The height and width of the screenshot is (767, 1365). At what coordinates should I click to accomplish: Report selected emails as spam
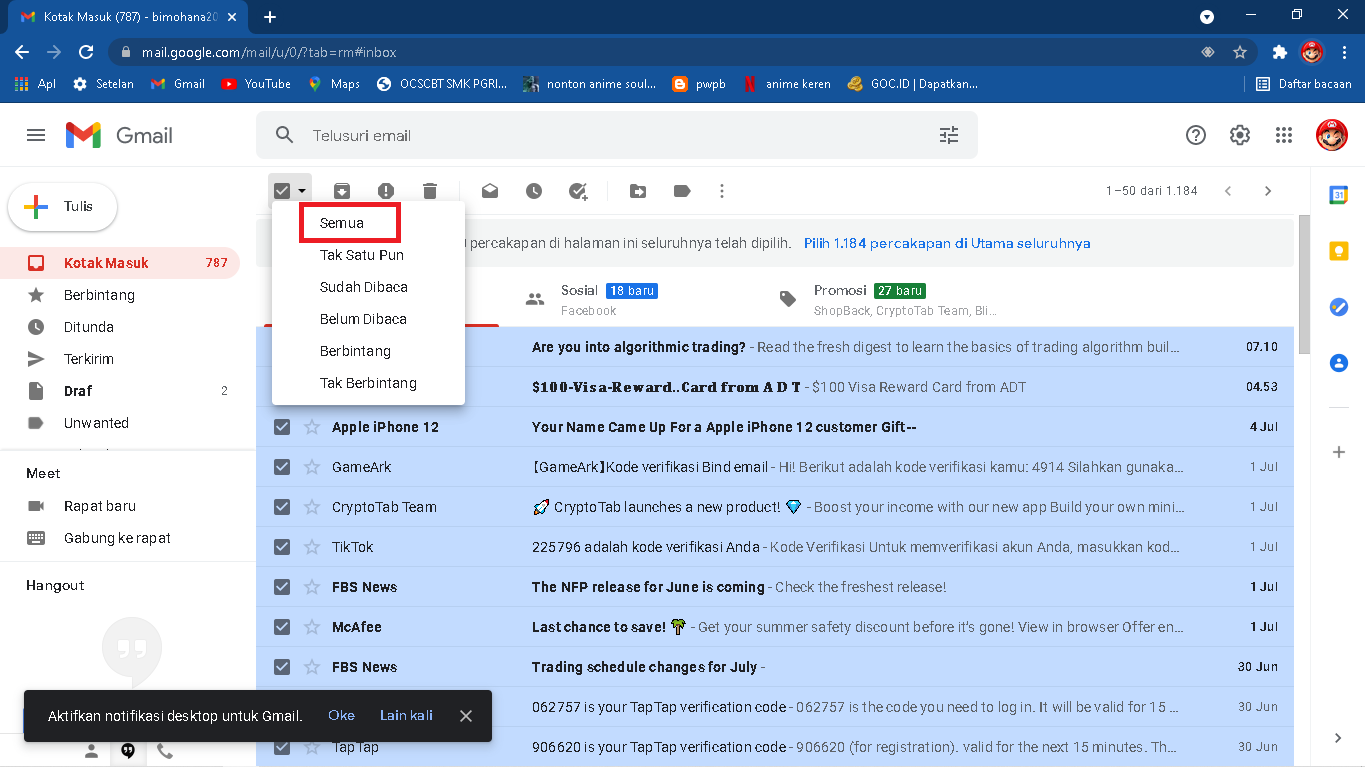click(386, 191)
